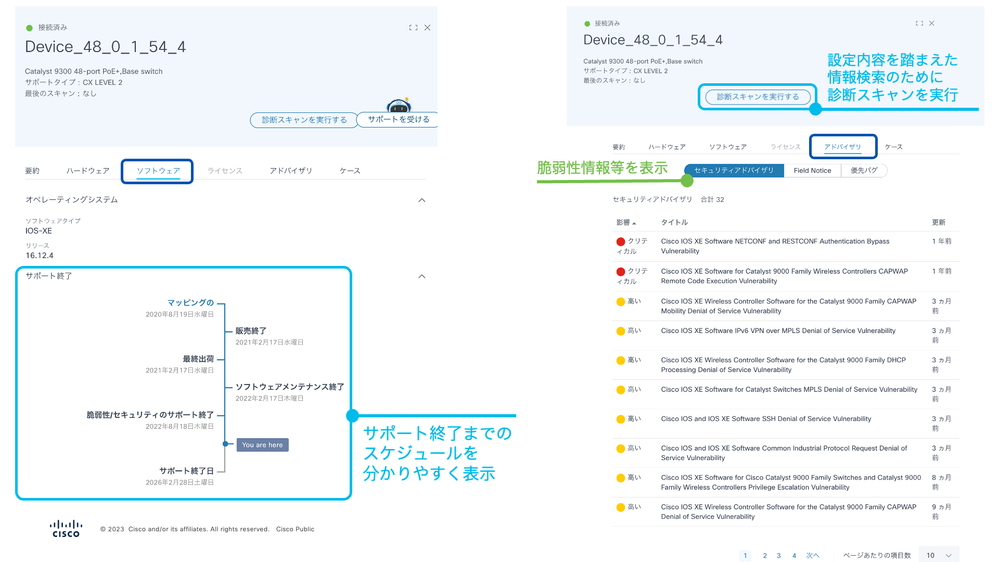The image size is (999, 562).
Task: Collapse サポート終了 section
Action: click(x=421, y=277)
